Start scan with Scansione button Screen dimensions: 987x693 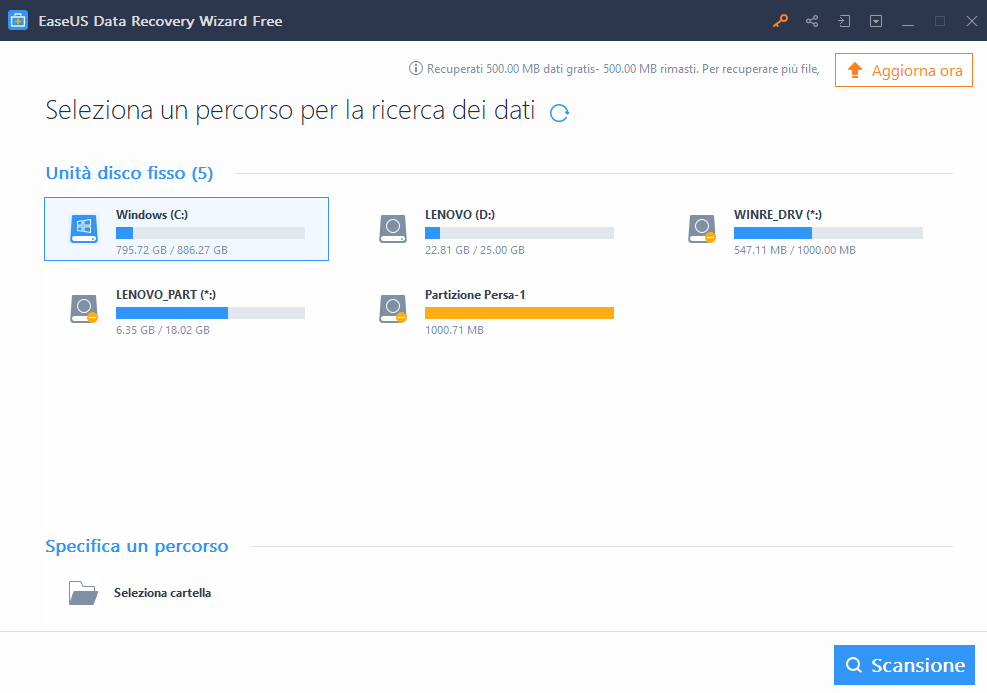[x=904, y=665]
